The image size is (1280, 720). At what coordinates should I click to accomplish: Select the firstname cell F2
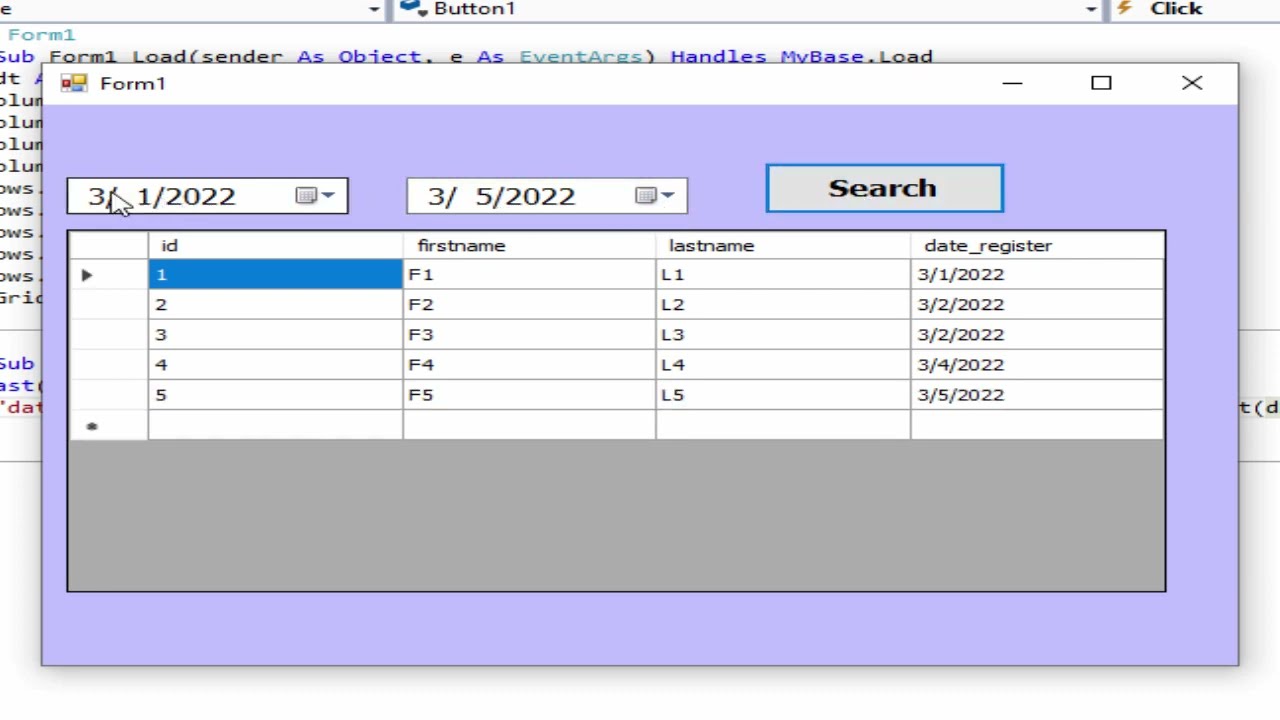click(529, 305)
